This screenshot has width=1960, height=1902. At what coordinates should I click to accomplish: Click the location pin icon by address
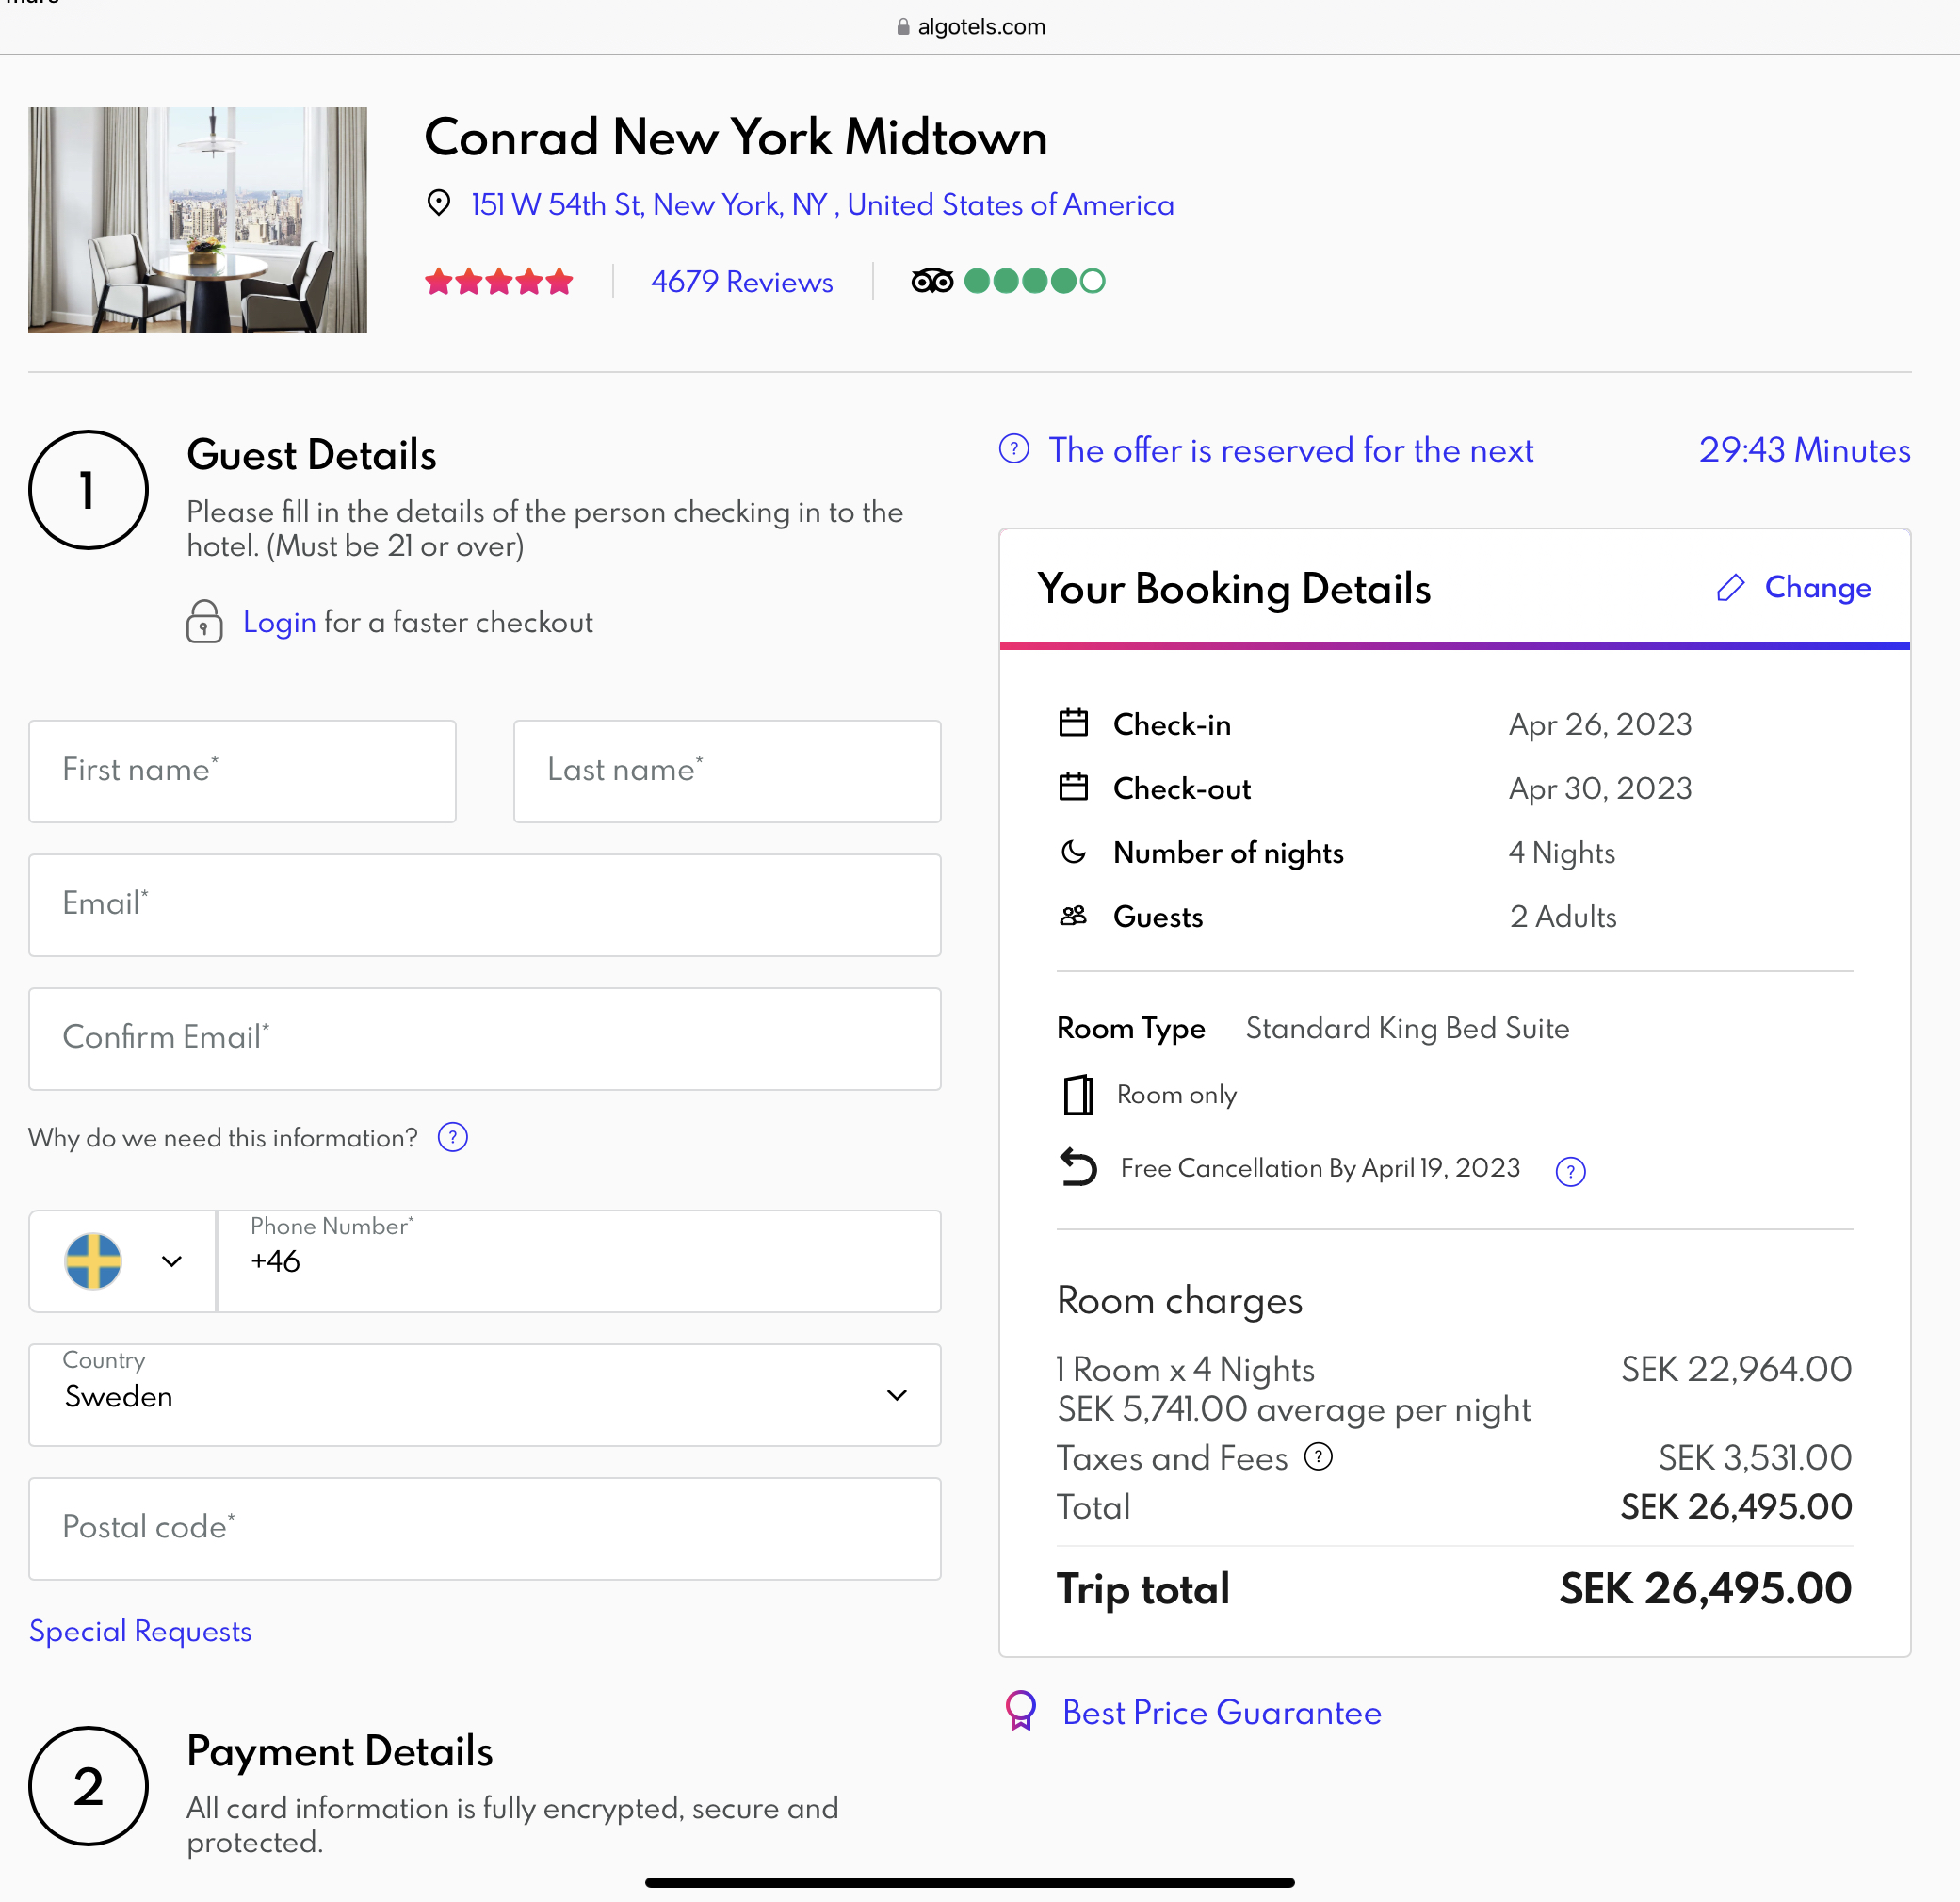pyautogui.click(x=438, y=203)
